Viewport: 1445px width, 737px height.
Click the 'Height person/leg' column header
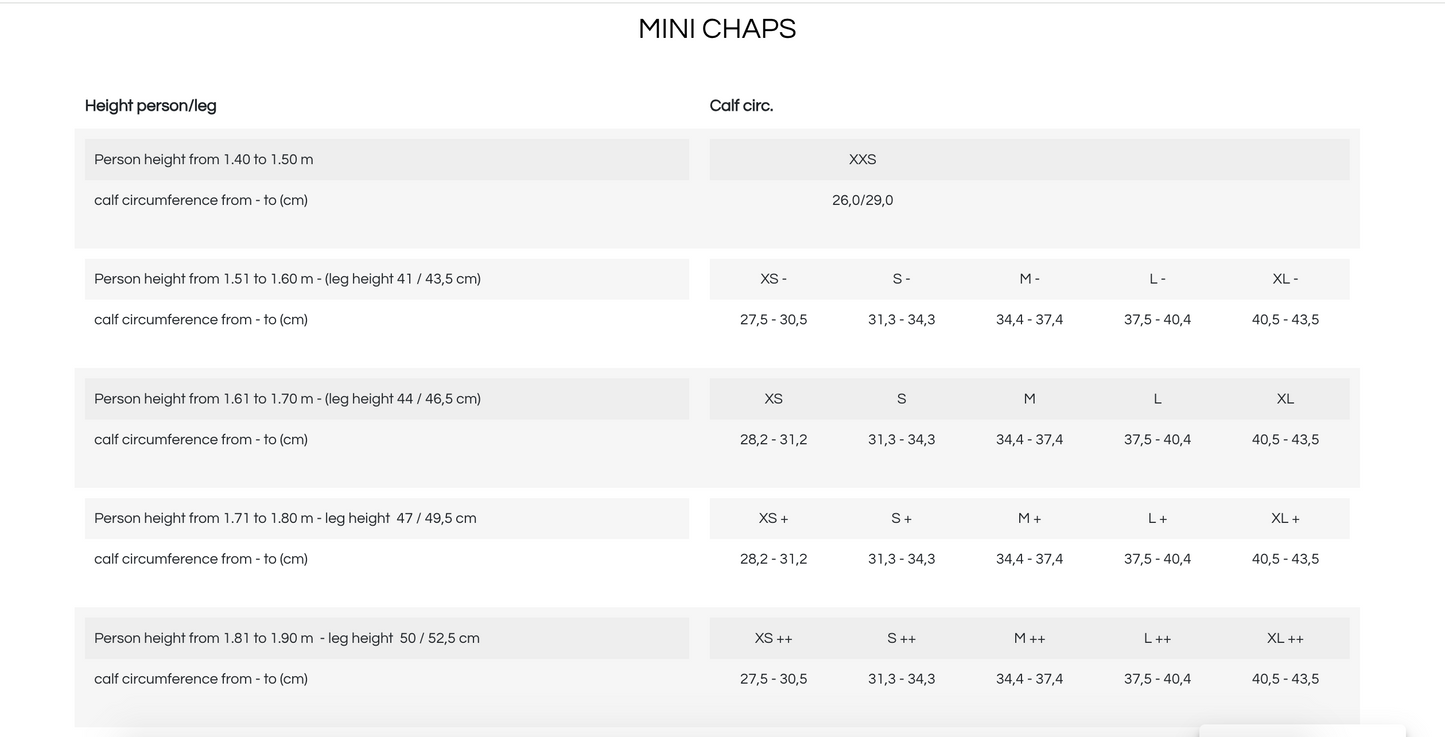pyautogui.click(x=150, y=106)
